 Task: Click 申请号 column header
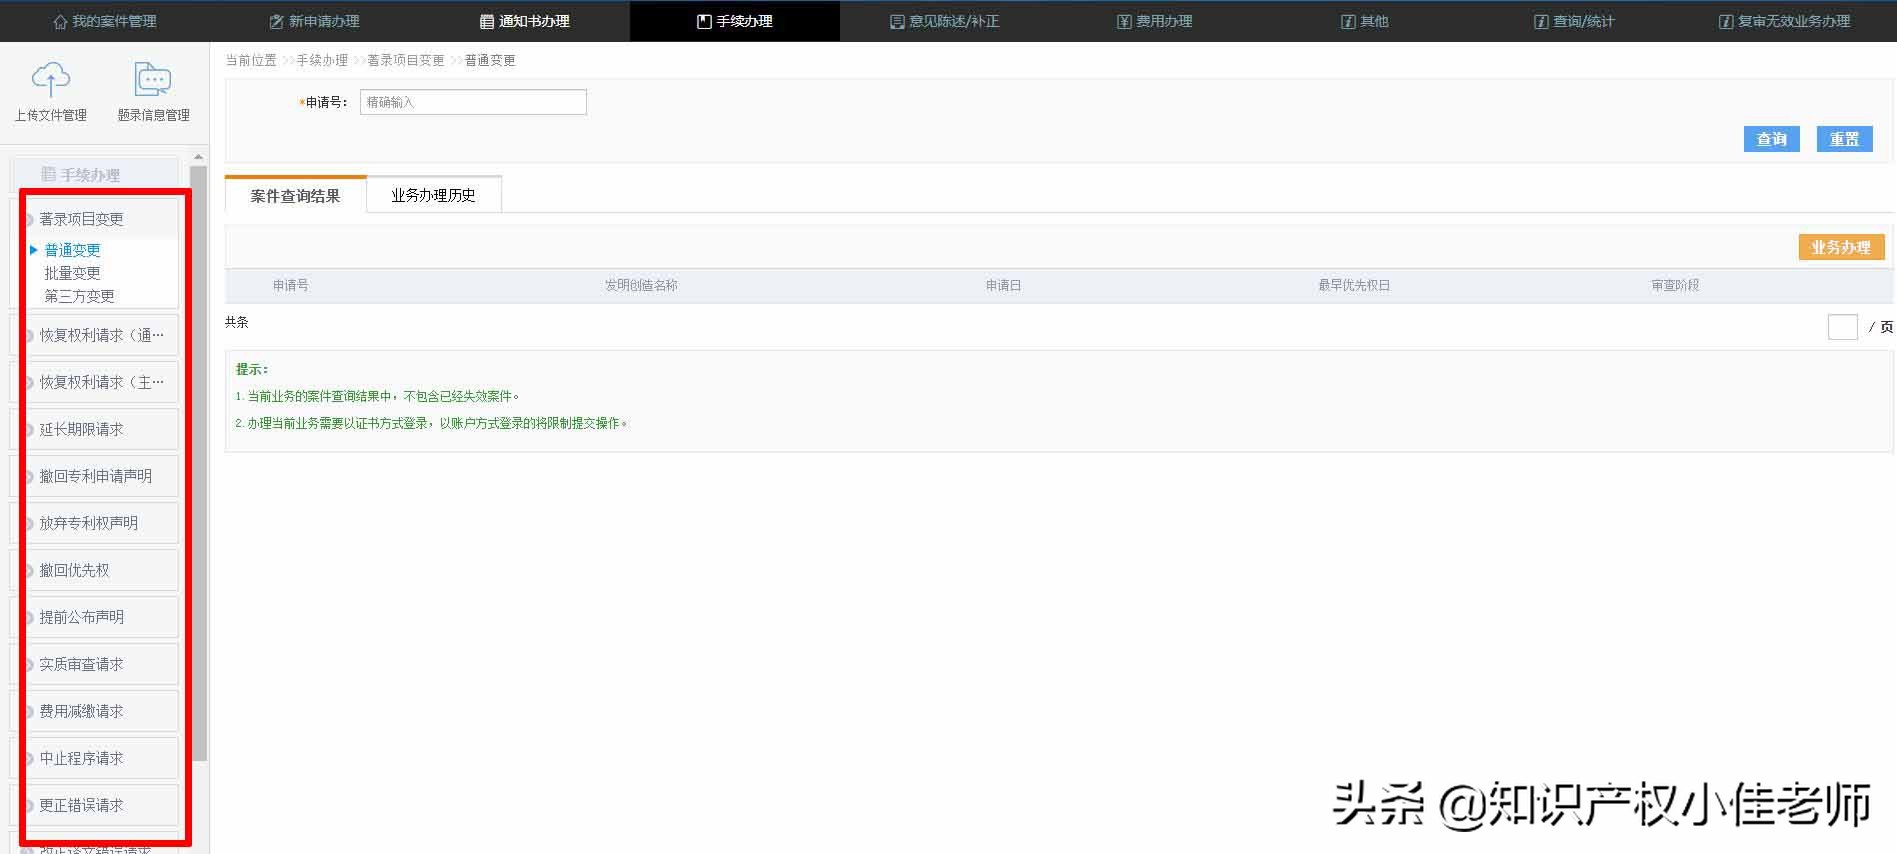click(291, 285)
